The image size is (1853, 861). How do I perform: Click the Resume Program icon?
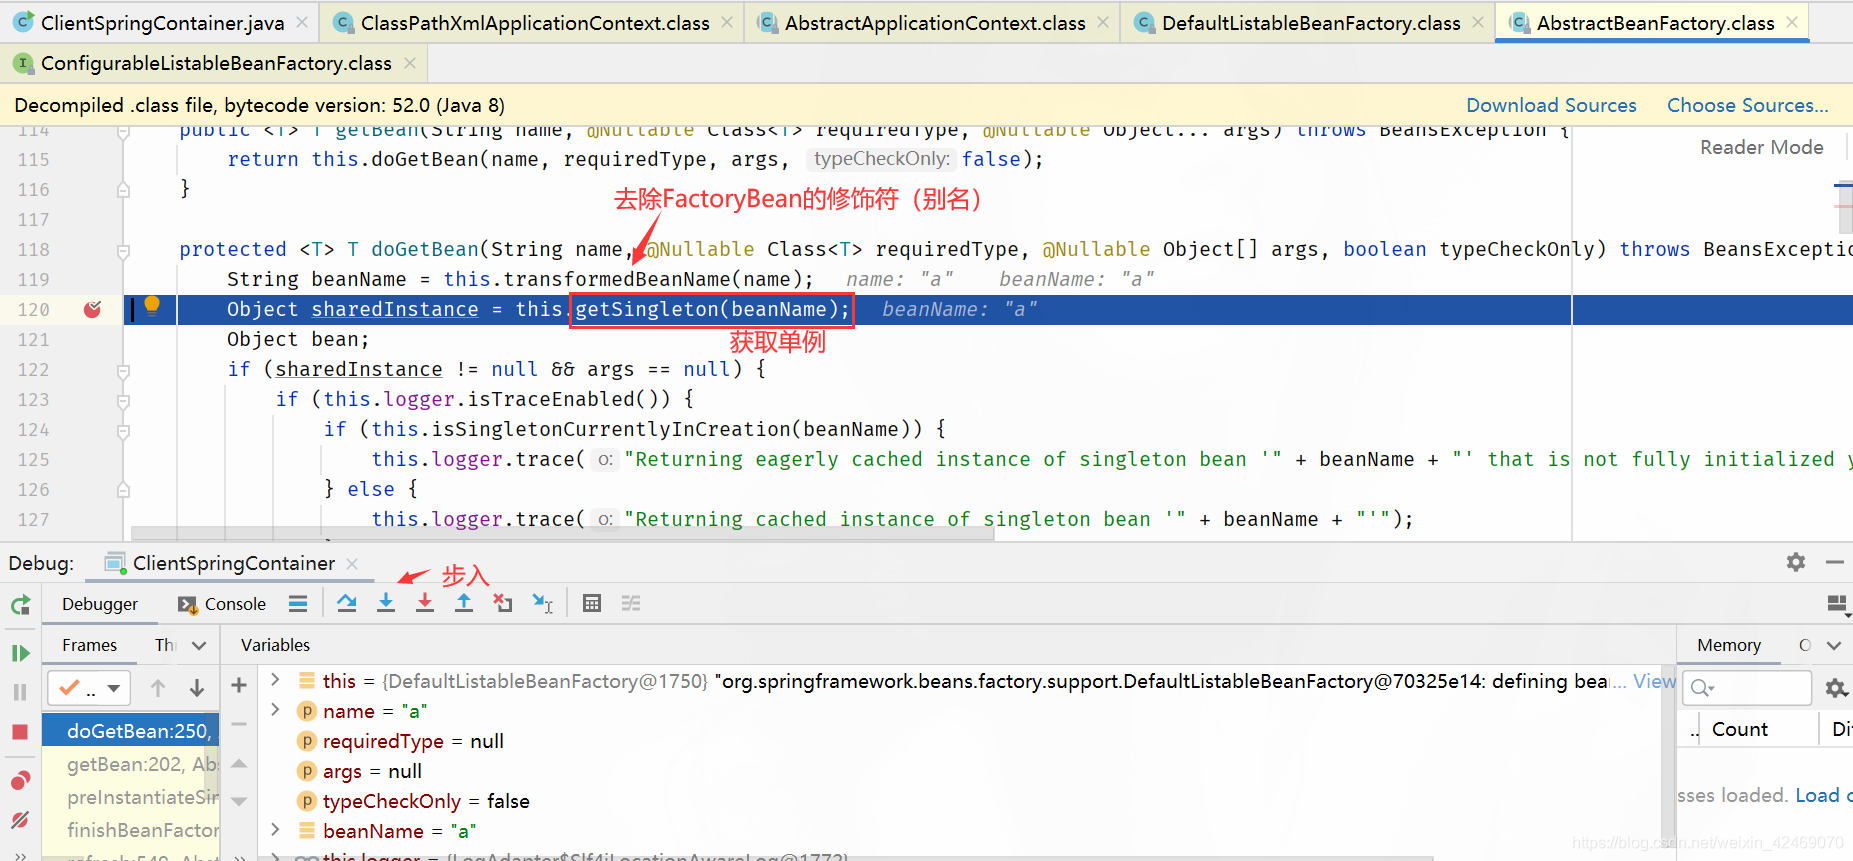(20, 653)
